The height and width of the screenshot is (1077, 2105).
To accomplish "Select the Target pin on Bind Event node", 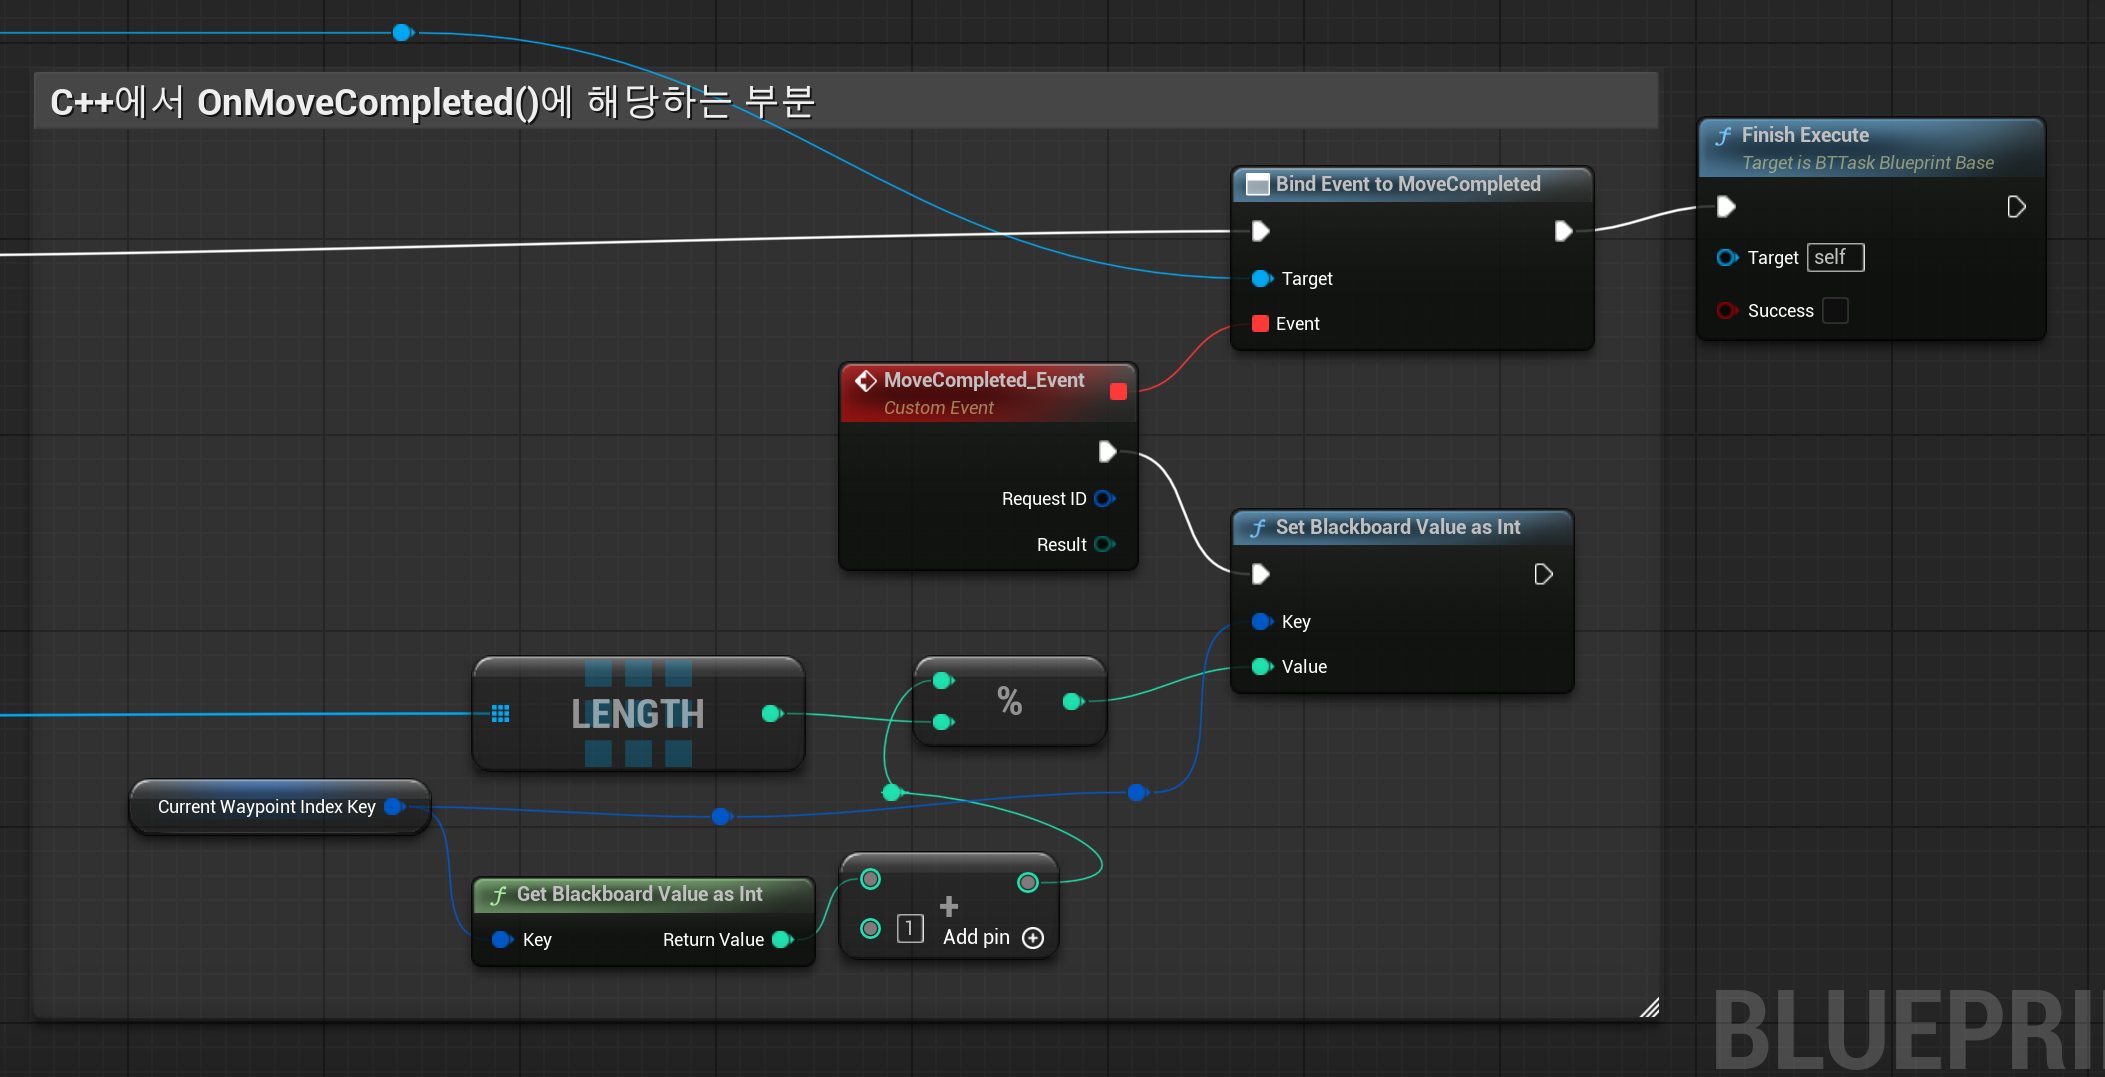I will [1262, 278].
